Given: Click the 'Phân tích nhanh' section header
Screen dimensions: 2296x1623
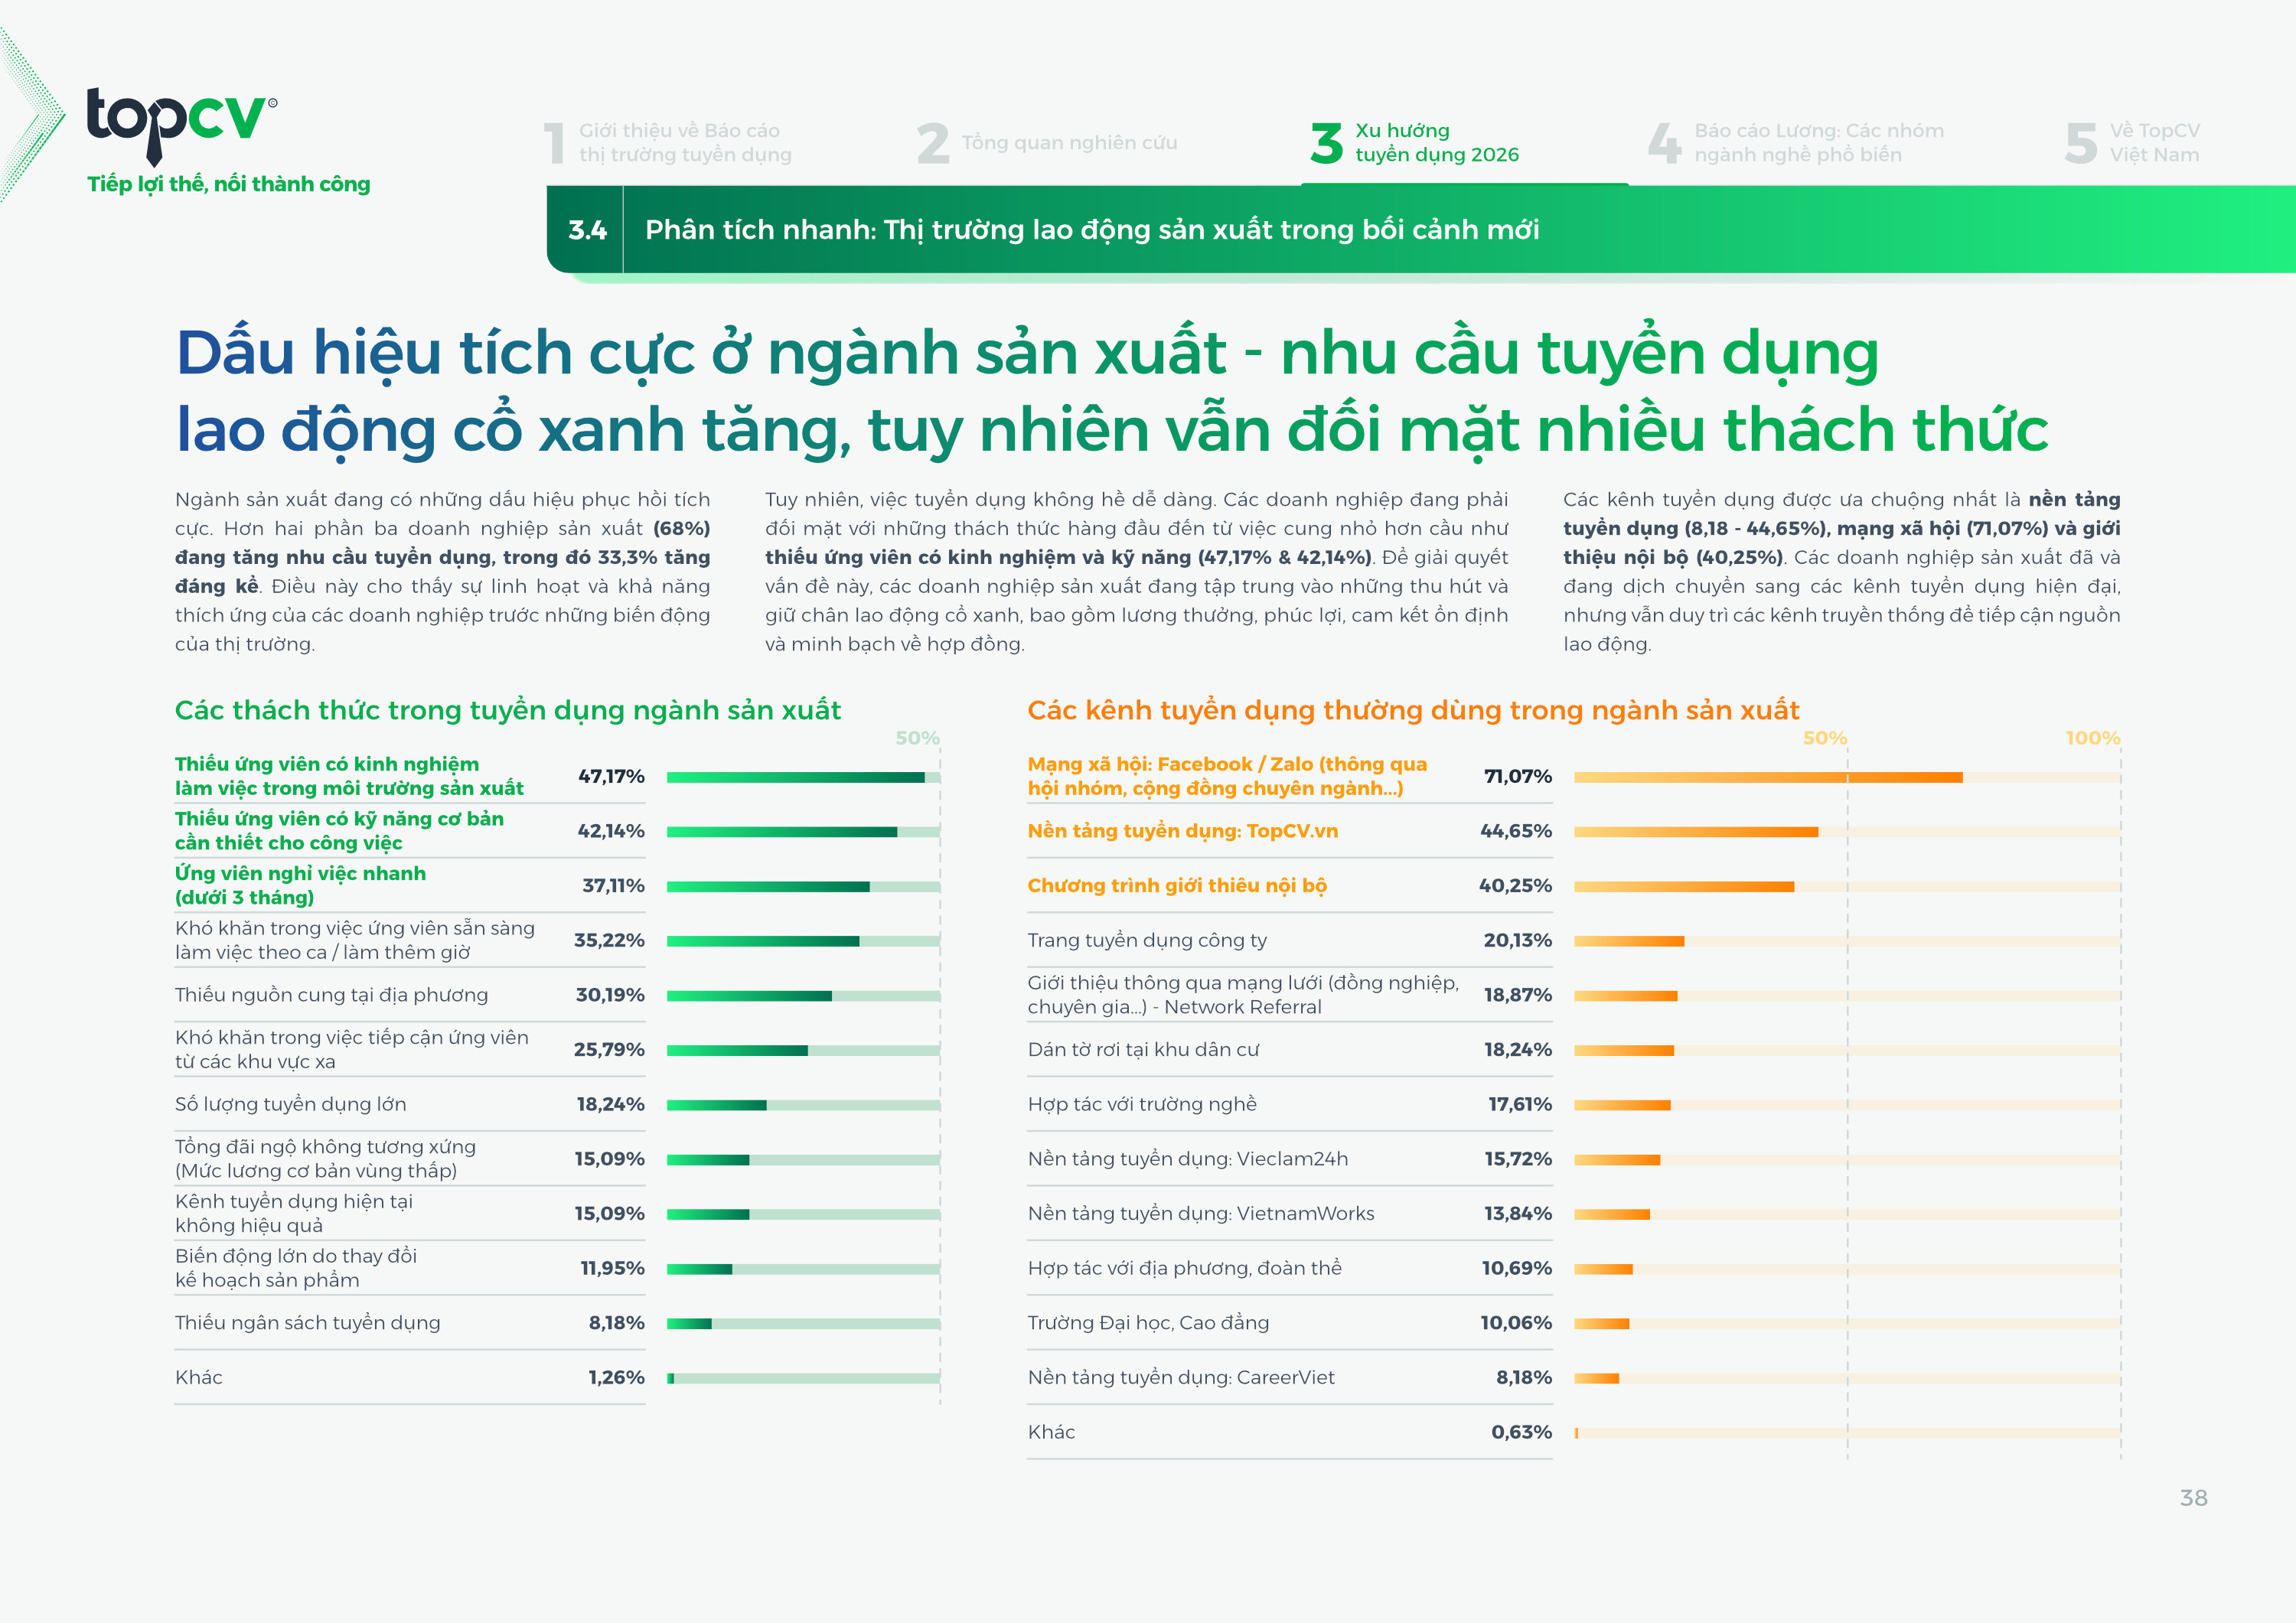Looking at the screenshot, I should pos(1091,230).
